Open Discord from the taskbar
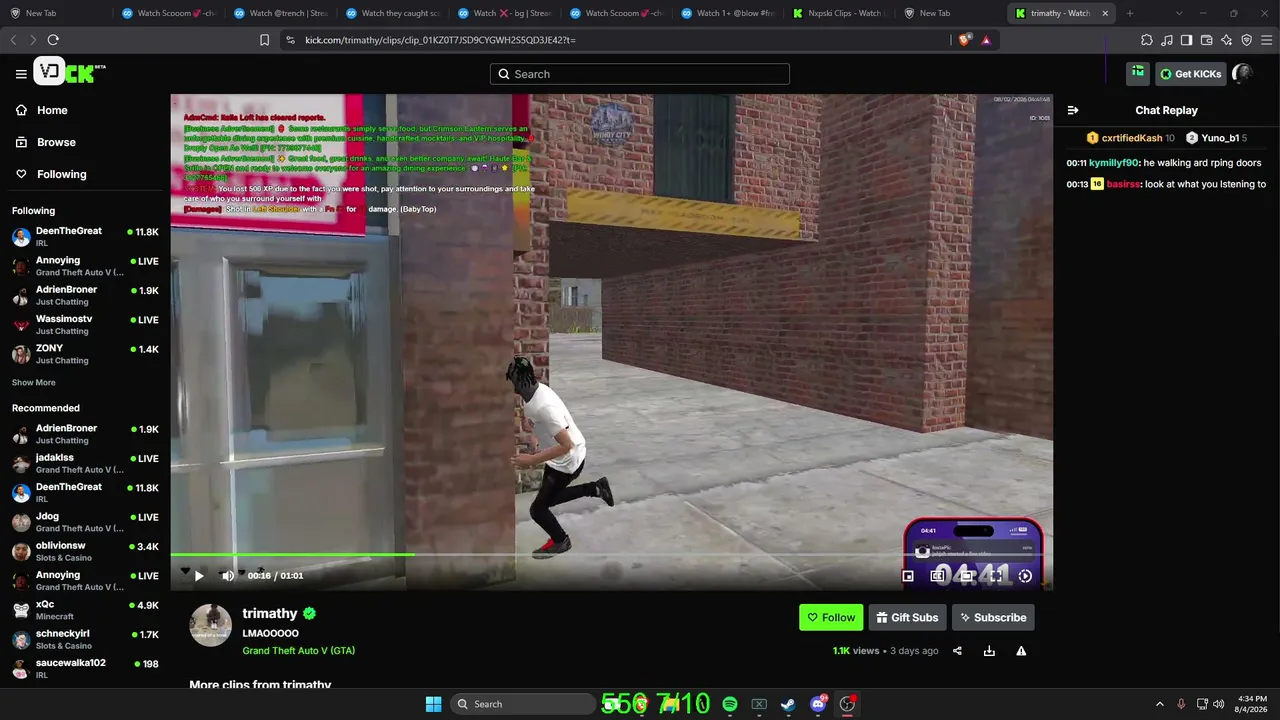 (818, 704)
